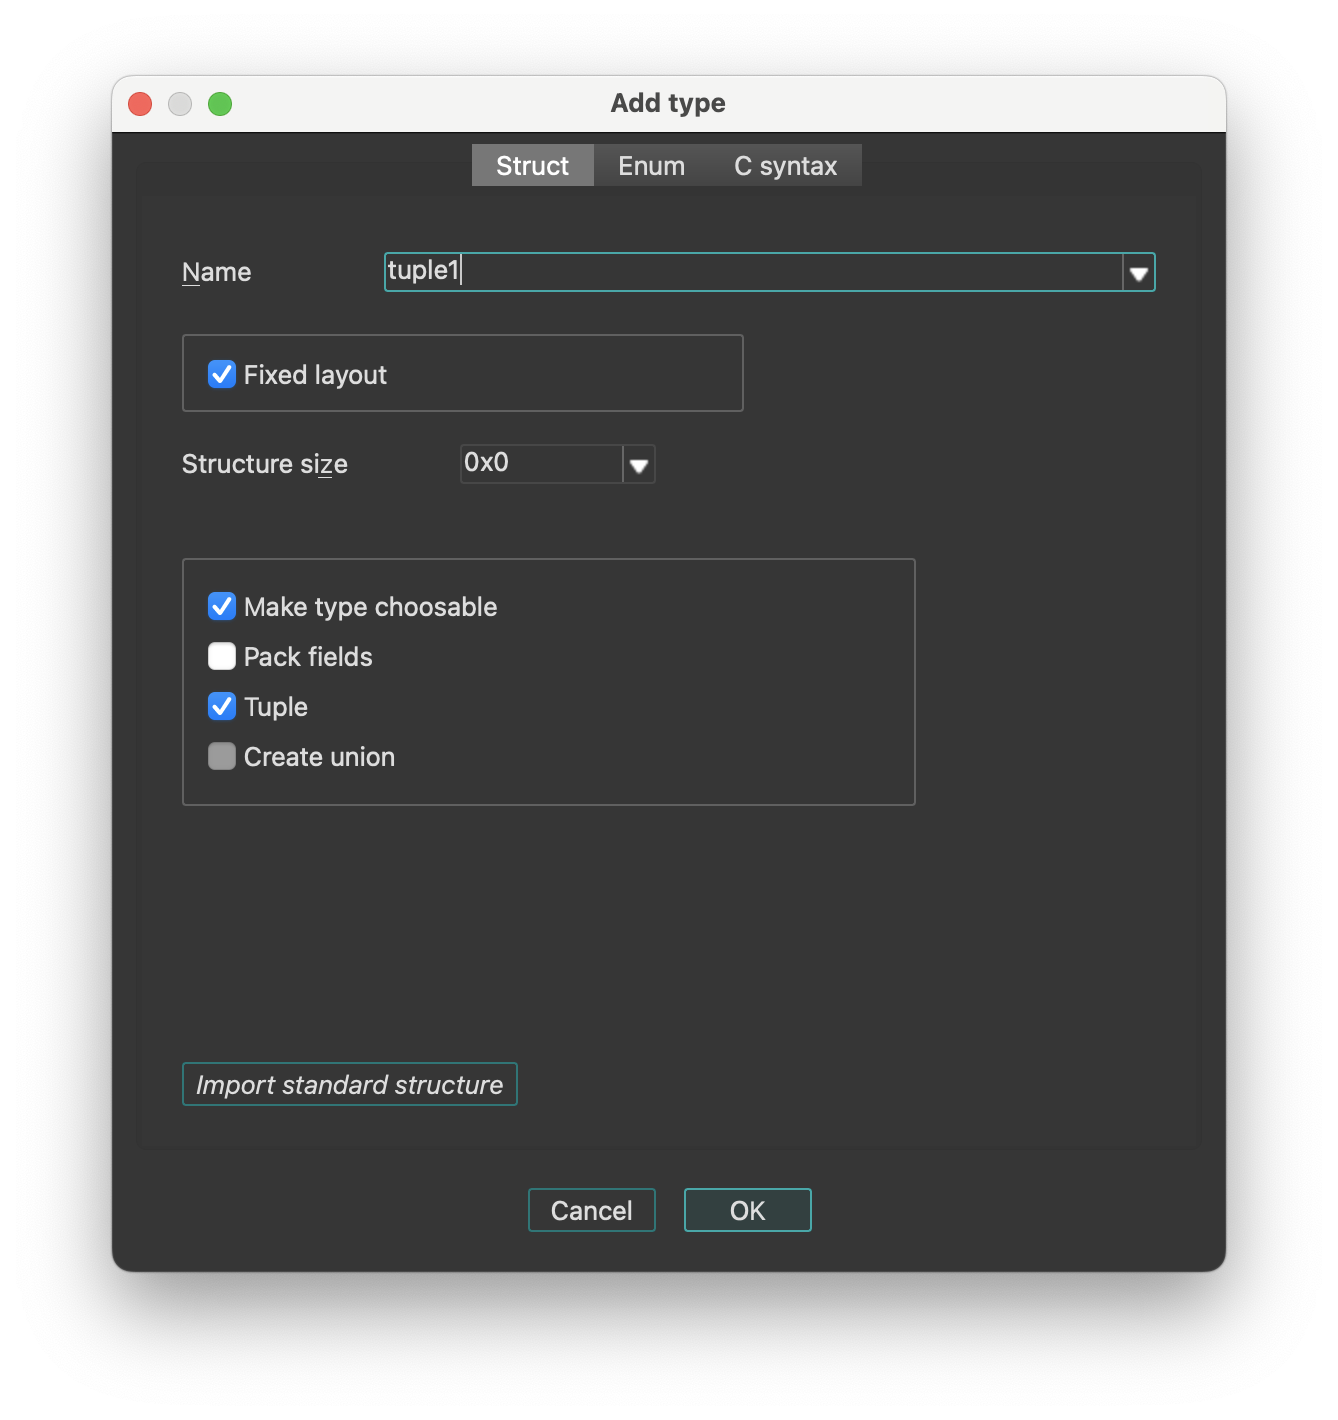Confirm with the OK button

747,1210
